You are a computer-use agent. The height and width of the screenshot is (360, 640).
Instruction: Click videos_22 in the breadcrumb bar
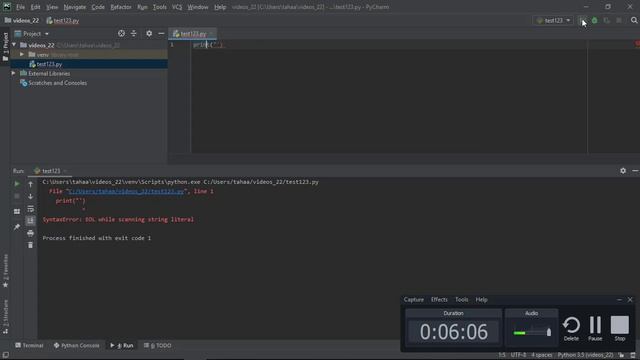tap(22, 20)
